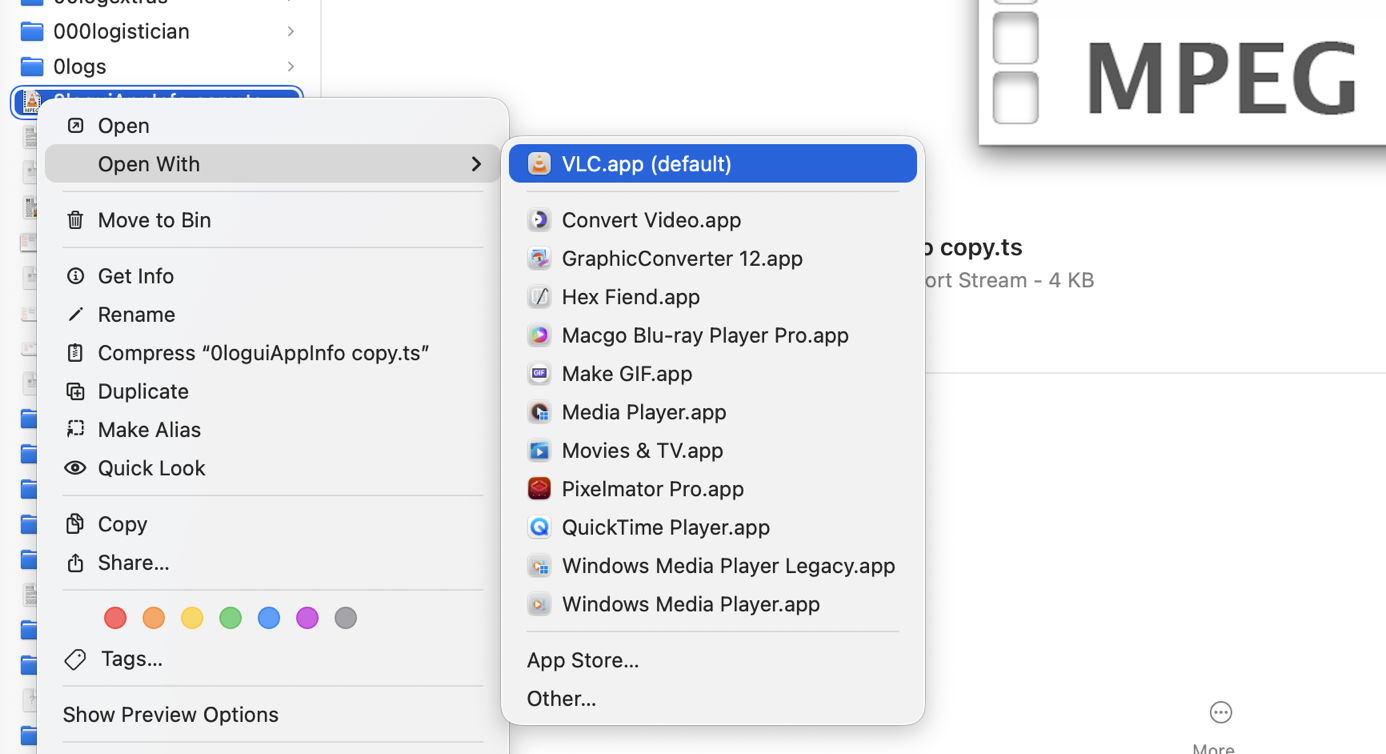This screenshot has width=1386, height=754.
Task: Click the Make Alias icon
Action: click(75, 429)
